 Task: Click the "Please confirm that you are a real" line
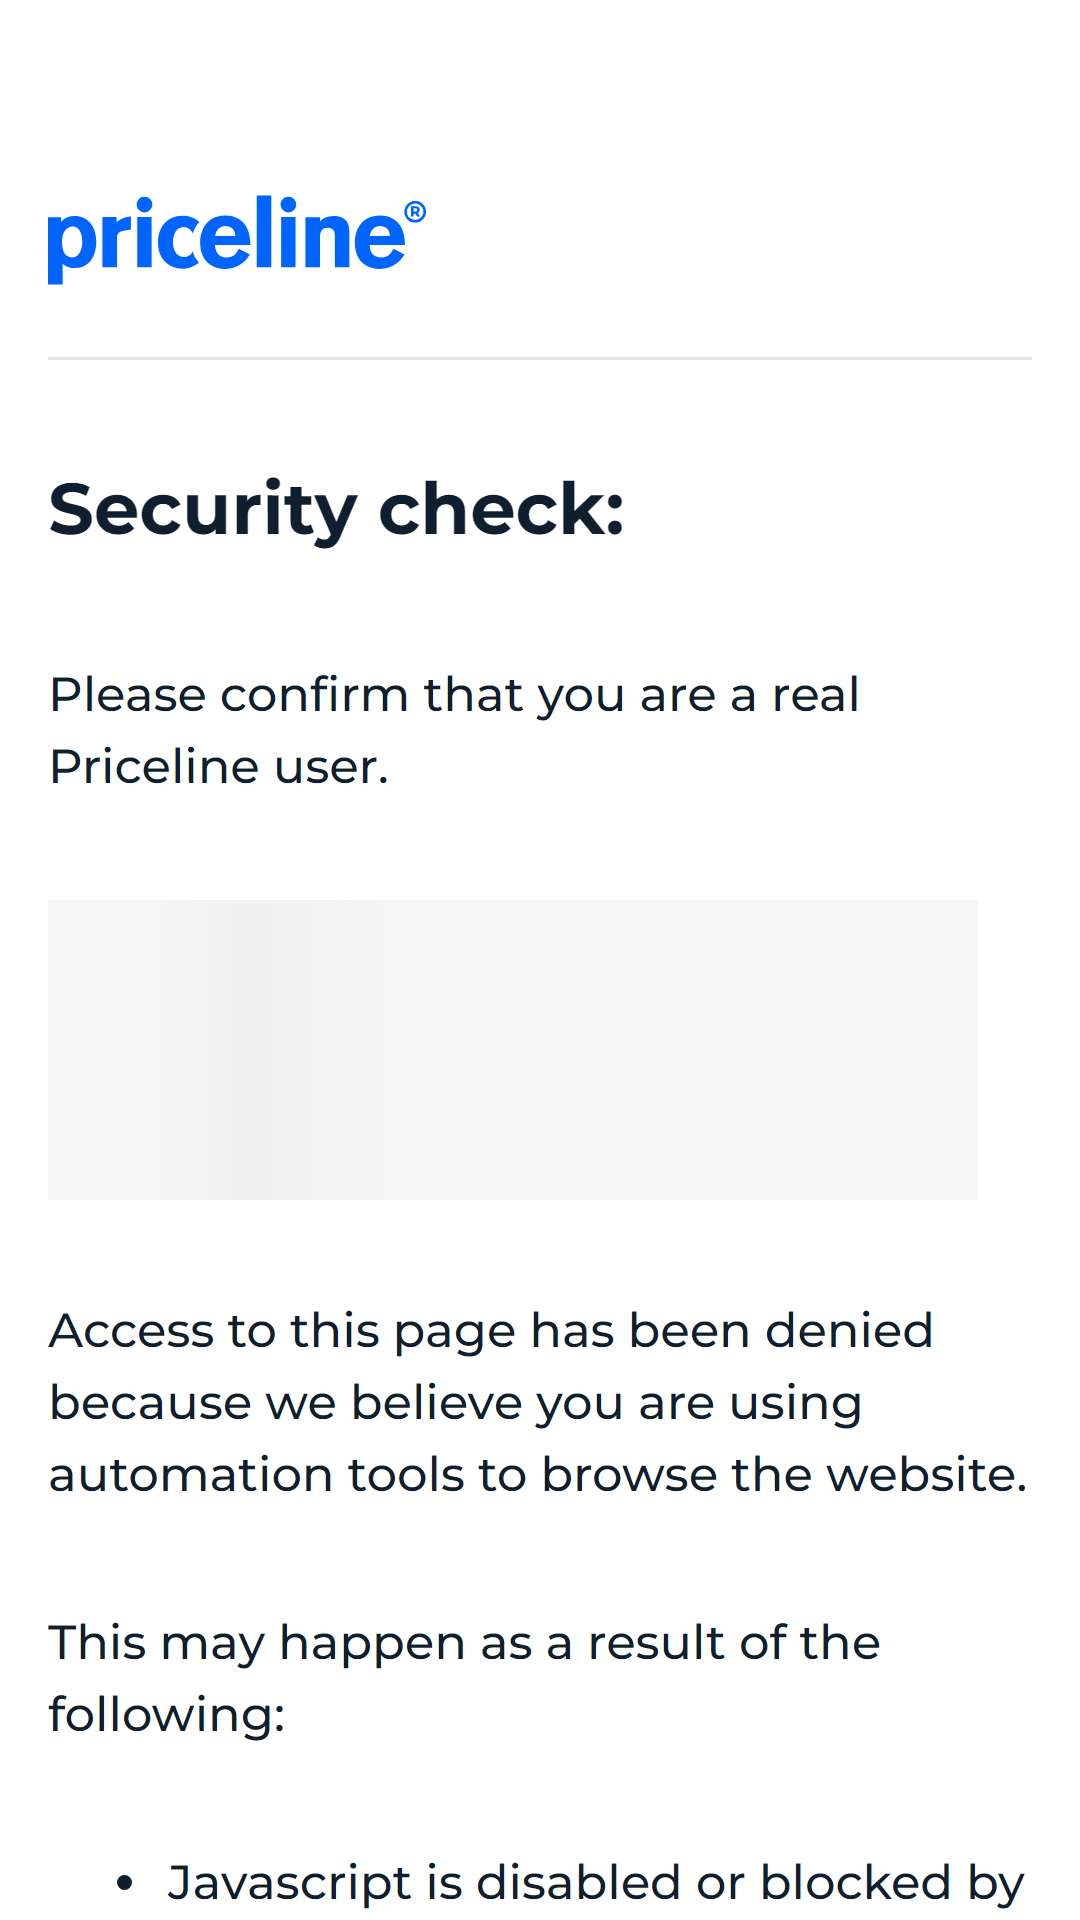[x=455, y=696]
